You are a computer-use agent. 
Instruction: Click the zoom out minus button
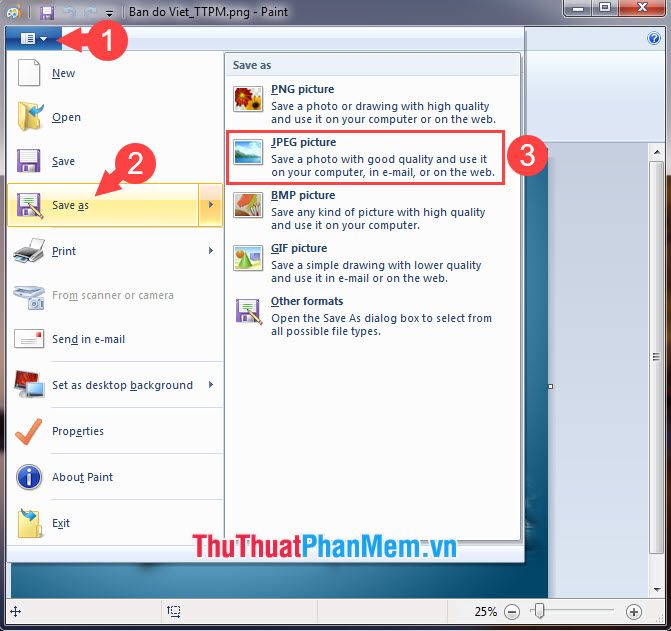click(512, 612)
